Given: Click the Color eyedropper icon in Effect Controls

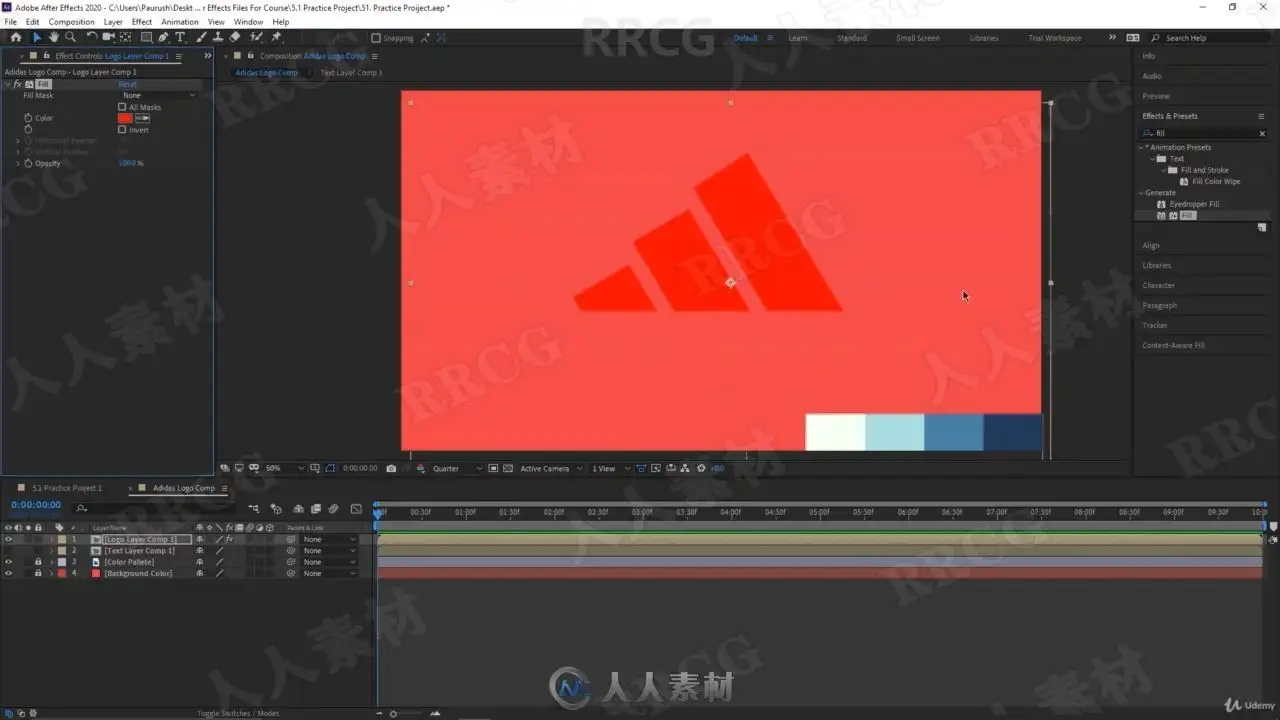Looking at the screenshot, I should pyautogui.click(x=142, y=118).
